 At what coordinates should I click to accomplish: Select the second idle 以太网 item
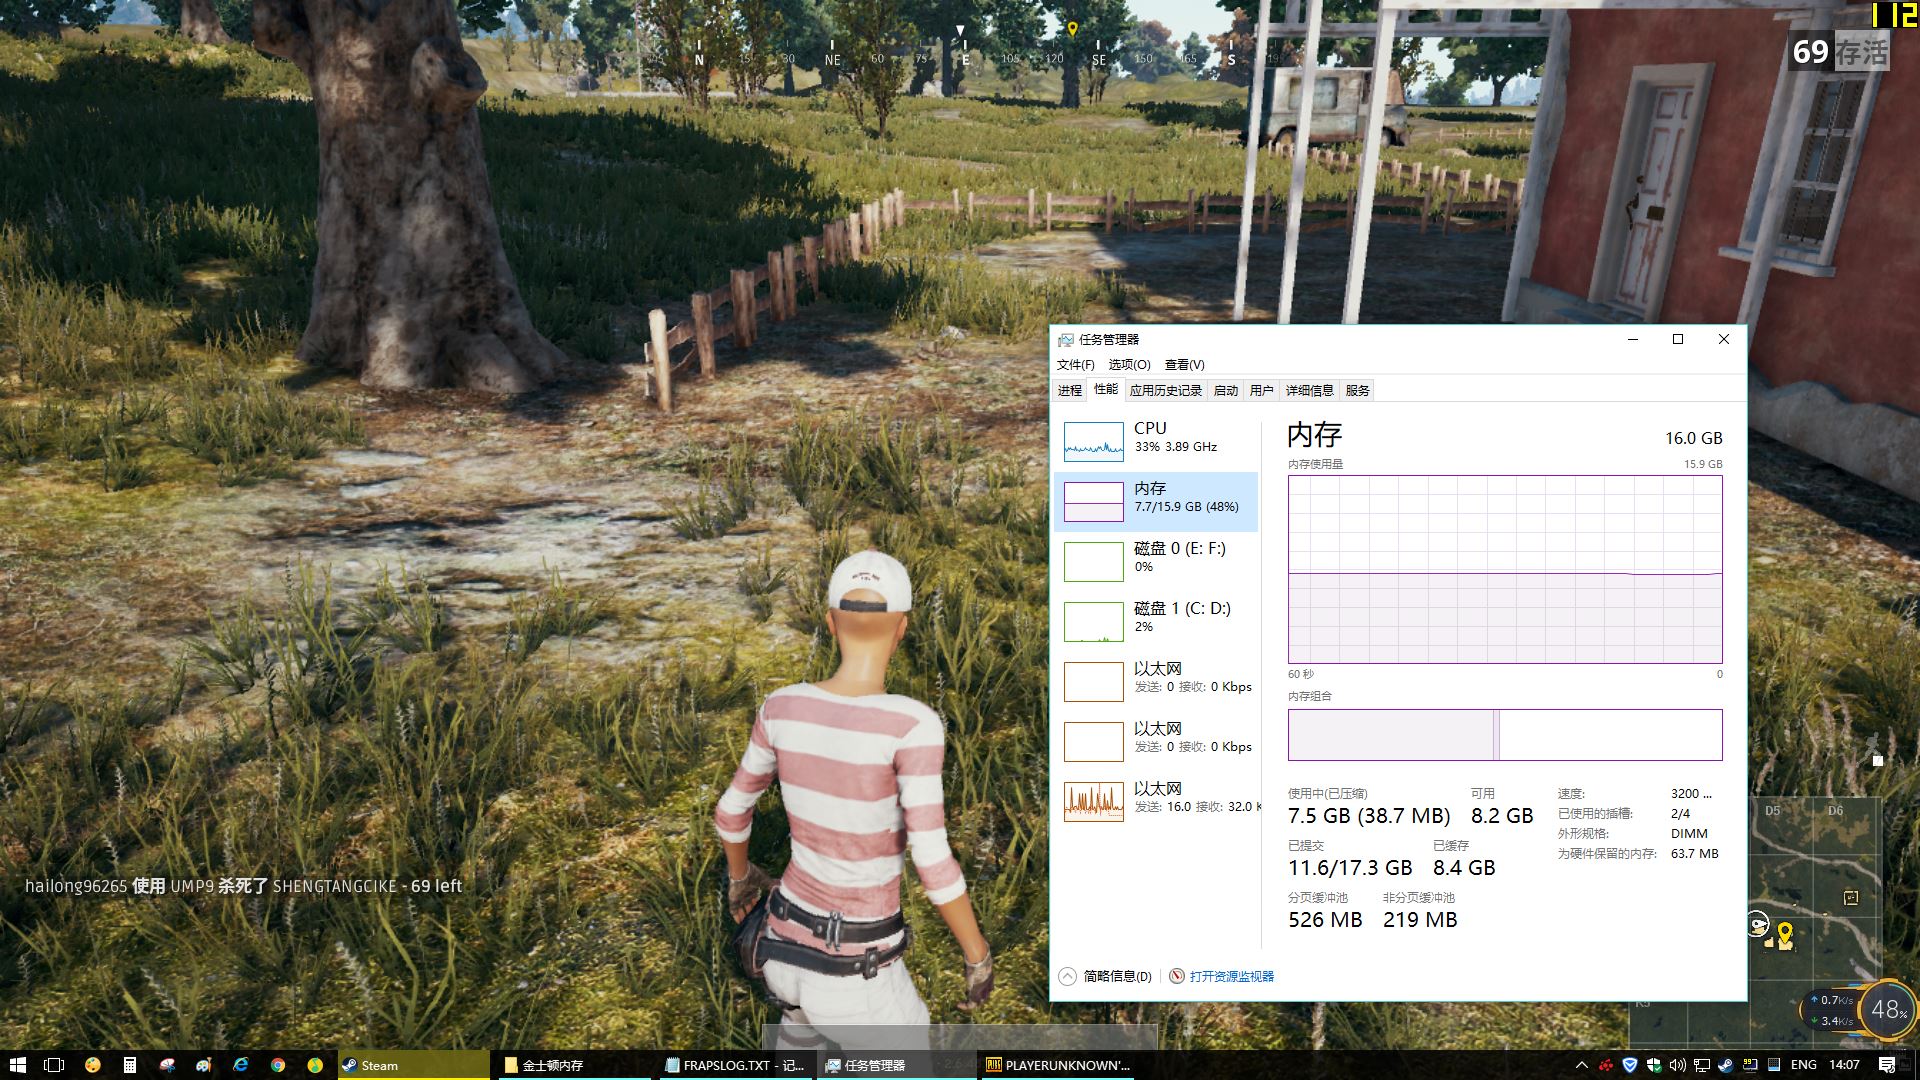click(1157, 741)
